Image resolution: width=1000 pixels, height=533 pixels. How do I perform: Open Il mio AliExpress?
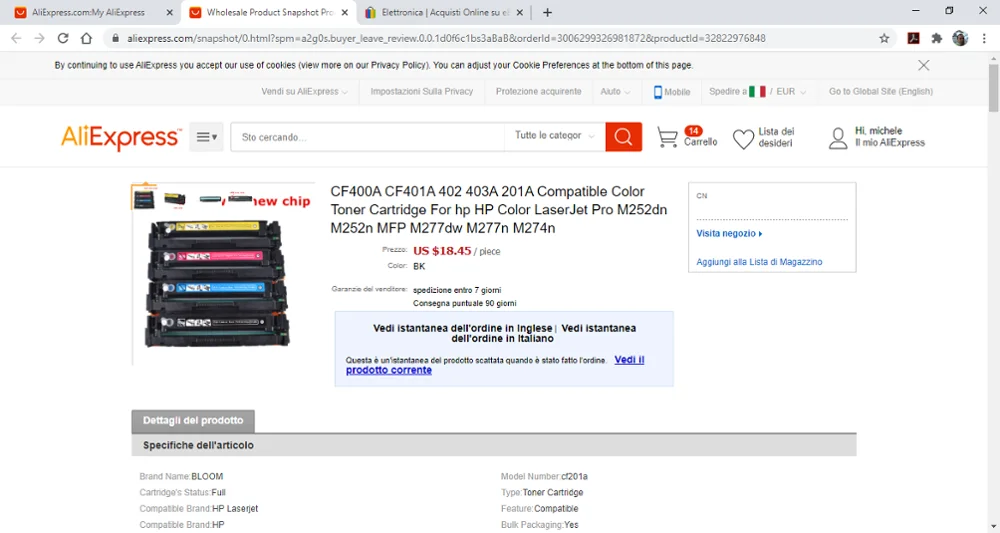tap(890, 143)
